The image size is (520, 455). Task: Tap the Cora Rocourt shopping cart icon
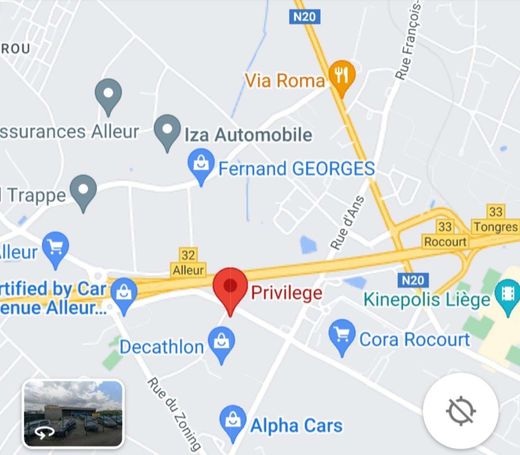tap(342, 337)
